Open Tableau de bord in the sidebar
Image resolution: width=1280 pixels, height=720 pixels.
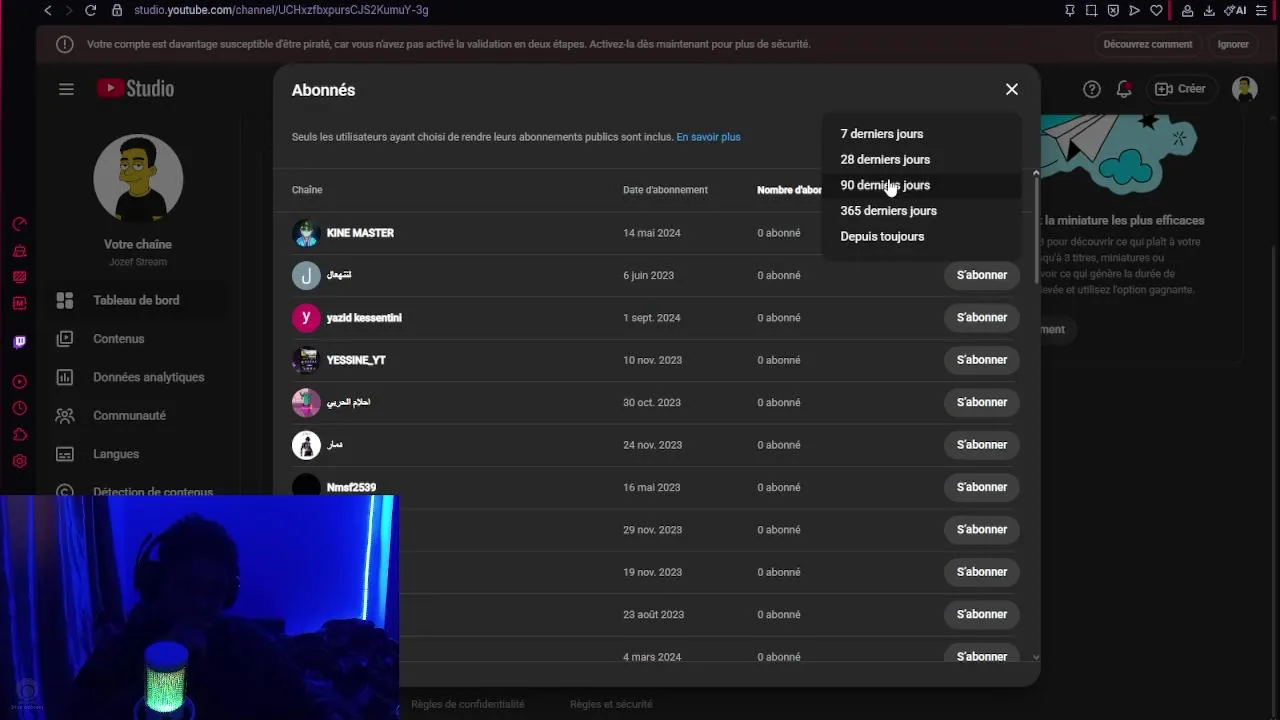pyautogui.click(x=138, y=300)
